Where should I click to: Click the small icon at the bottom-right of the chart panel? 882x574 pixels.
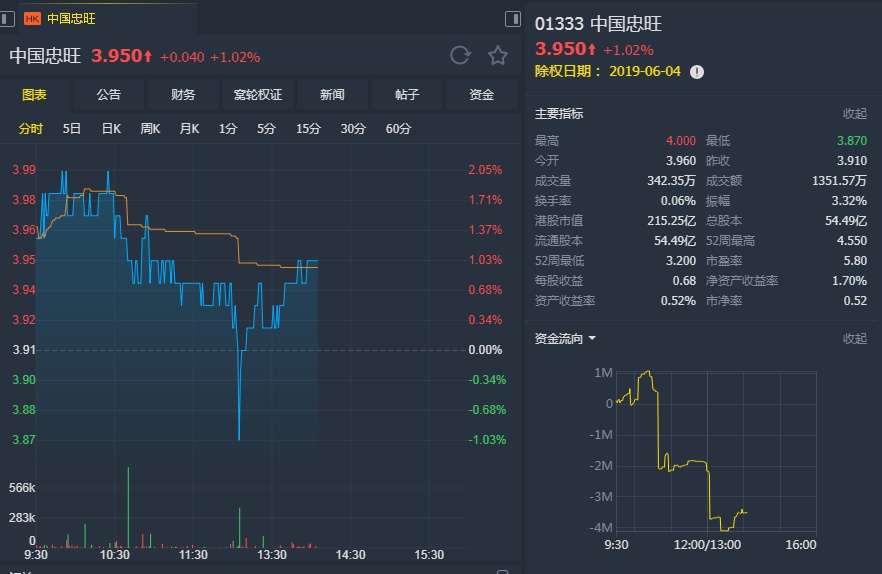click(x=503, y=570)
